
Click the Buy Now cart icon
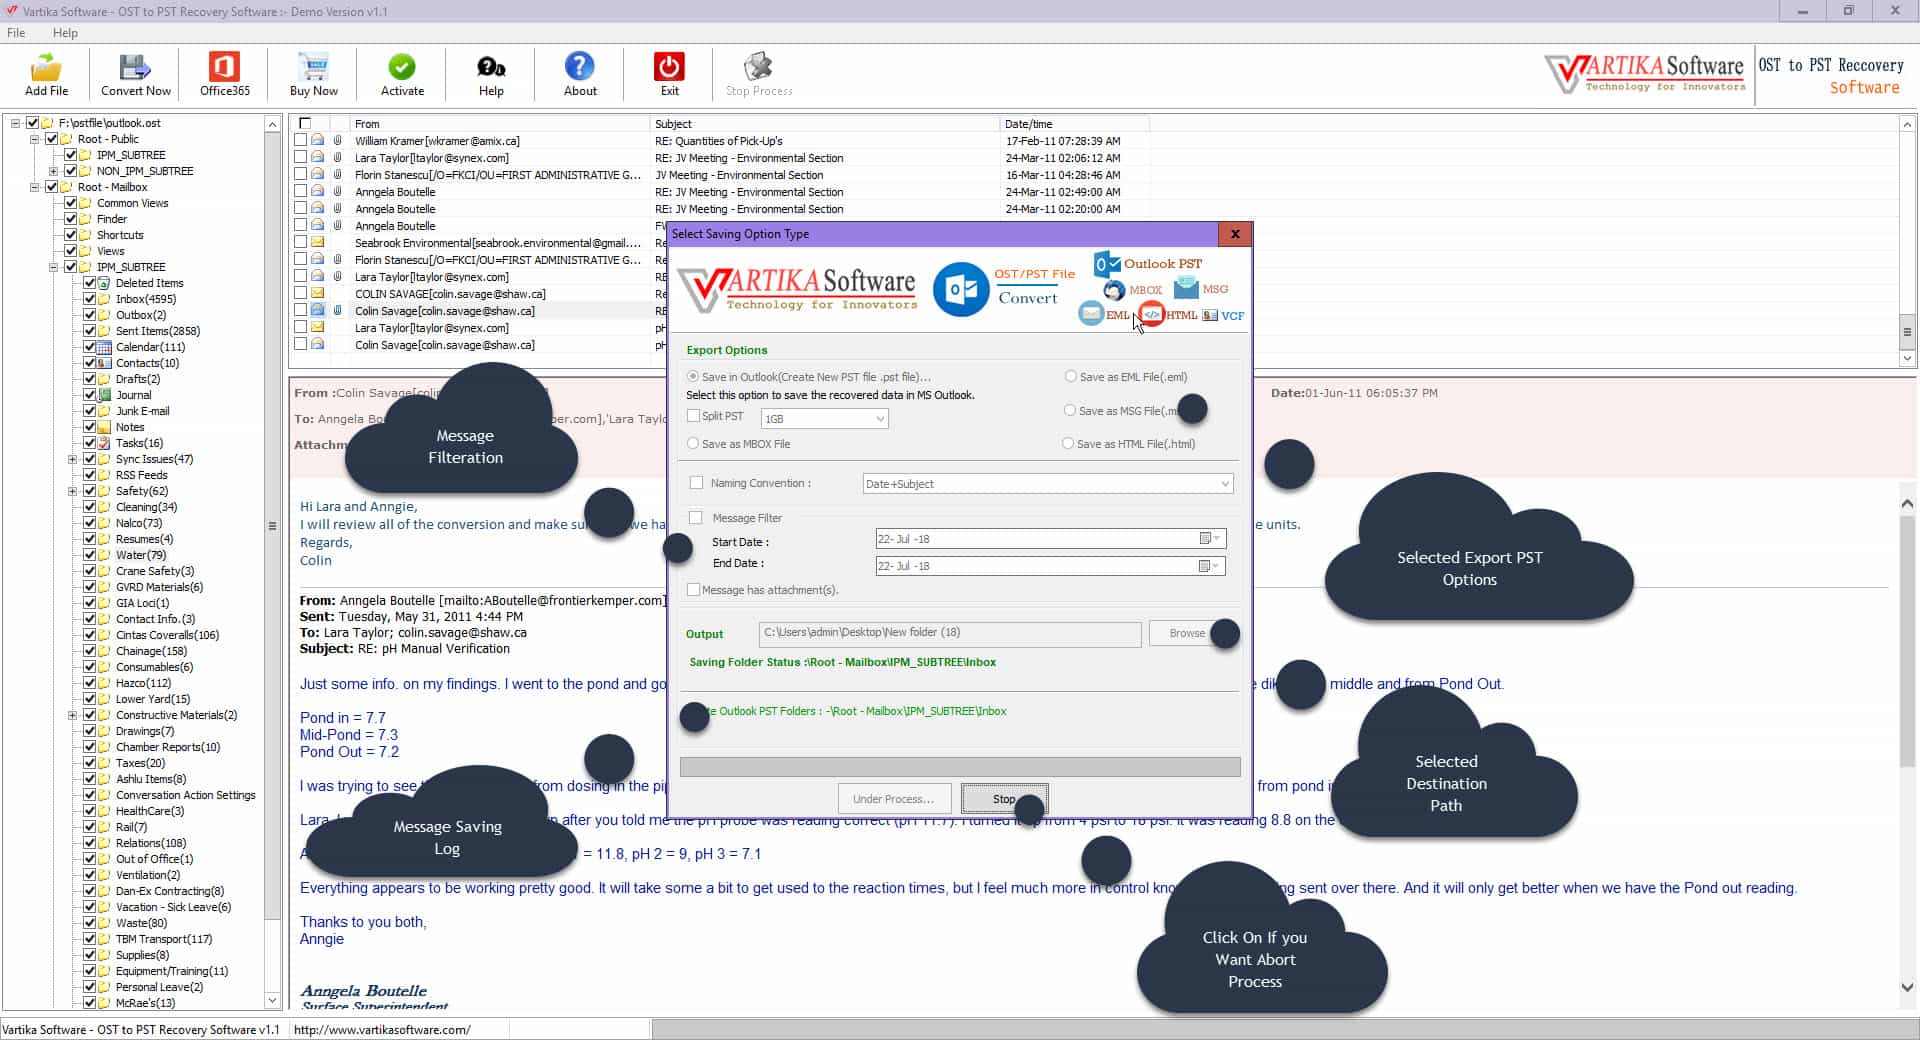(314, 67)
